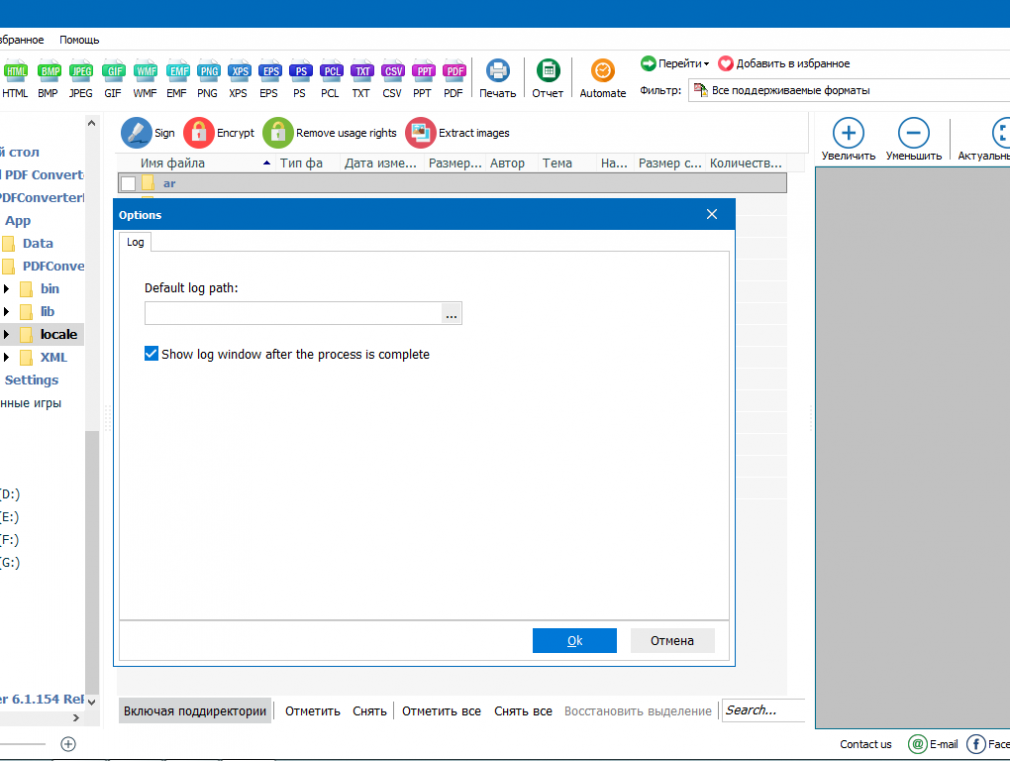Image resolution: width=1010 pixels, height=761 pixels.
Task: Click the Automate clock icon
Action: 603,72
